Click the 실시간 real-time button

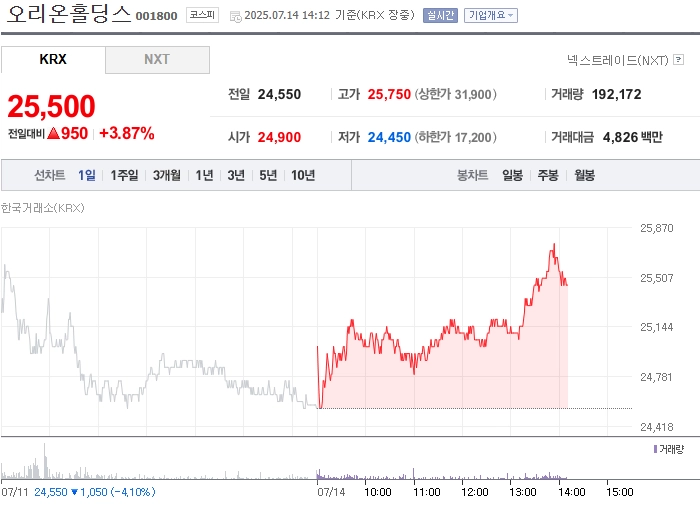click(440, 16)
